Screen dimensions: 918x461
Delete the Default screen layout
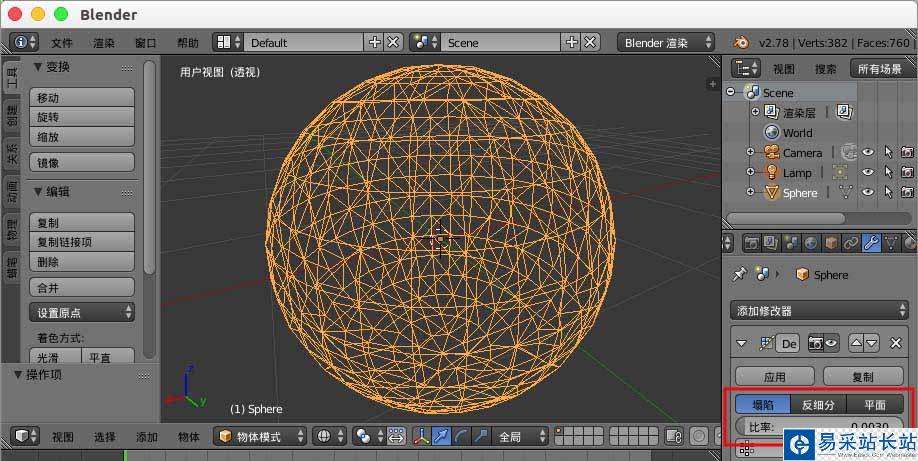coord(393,42)
